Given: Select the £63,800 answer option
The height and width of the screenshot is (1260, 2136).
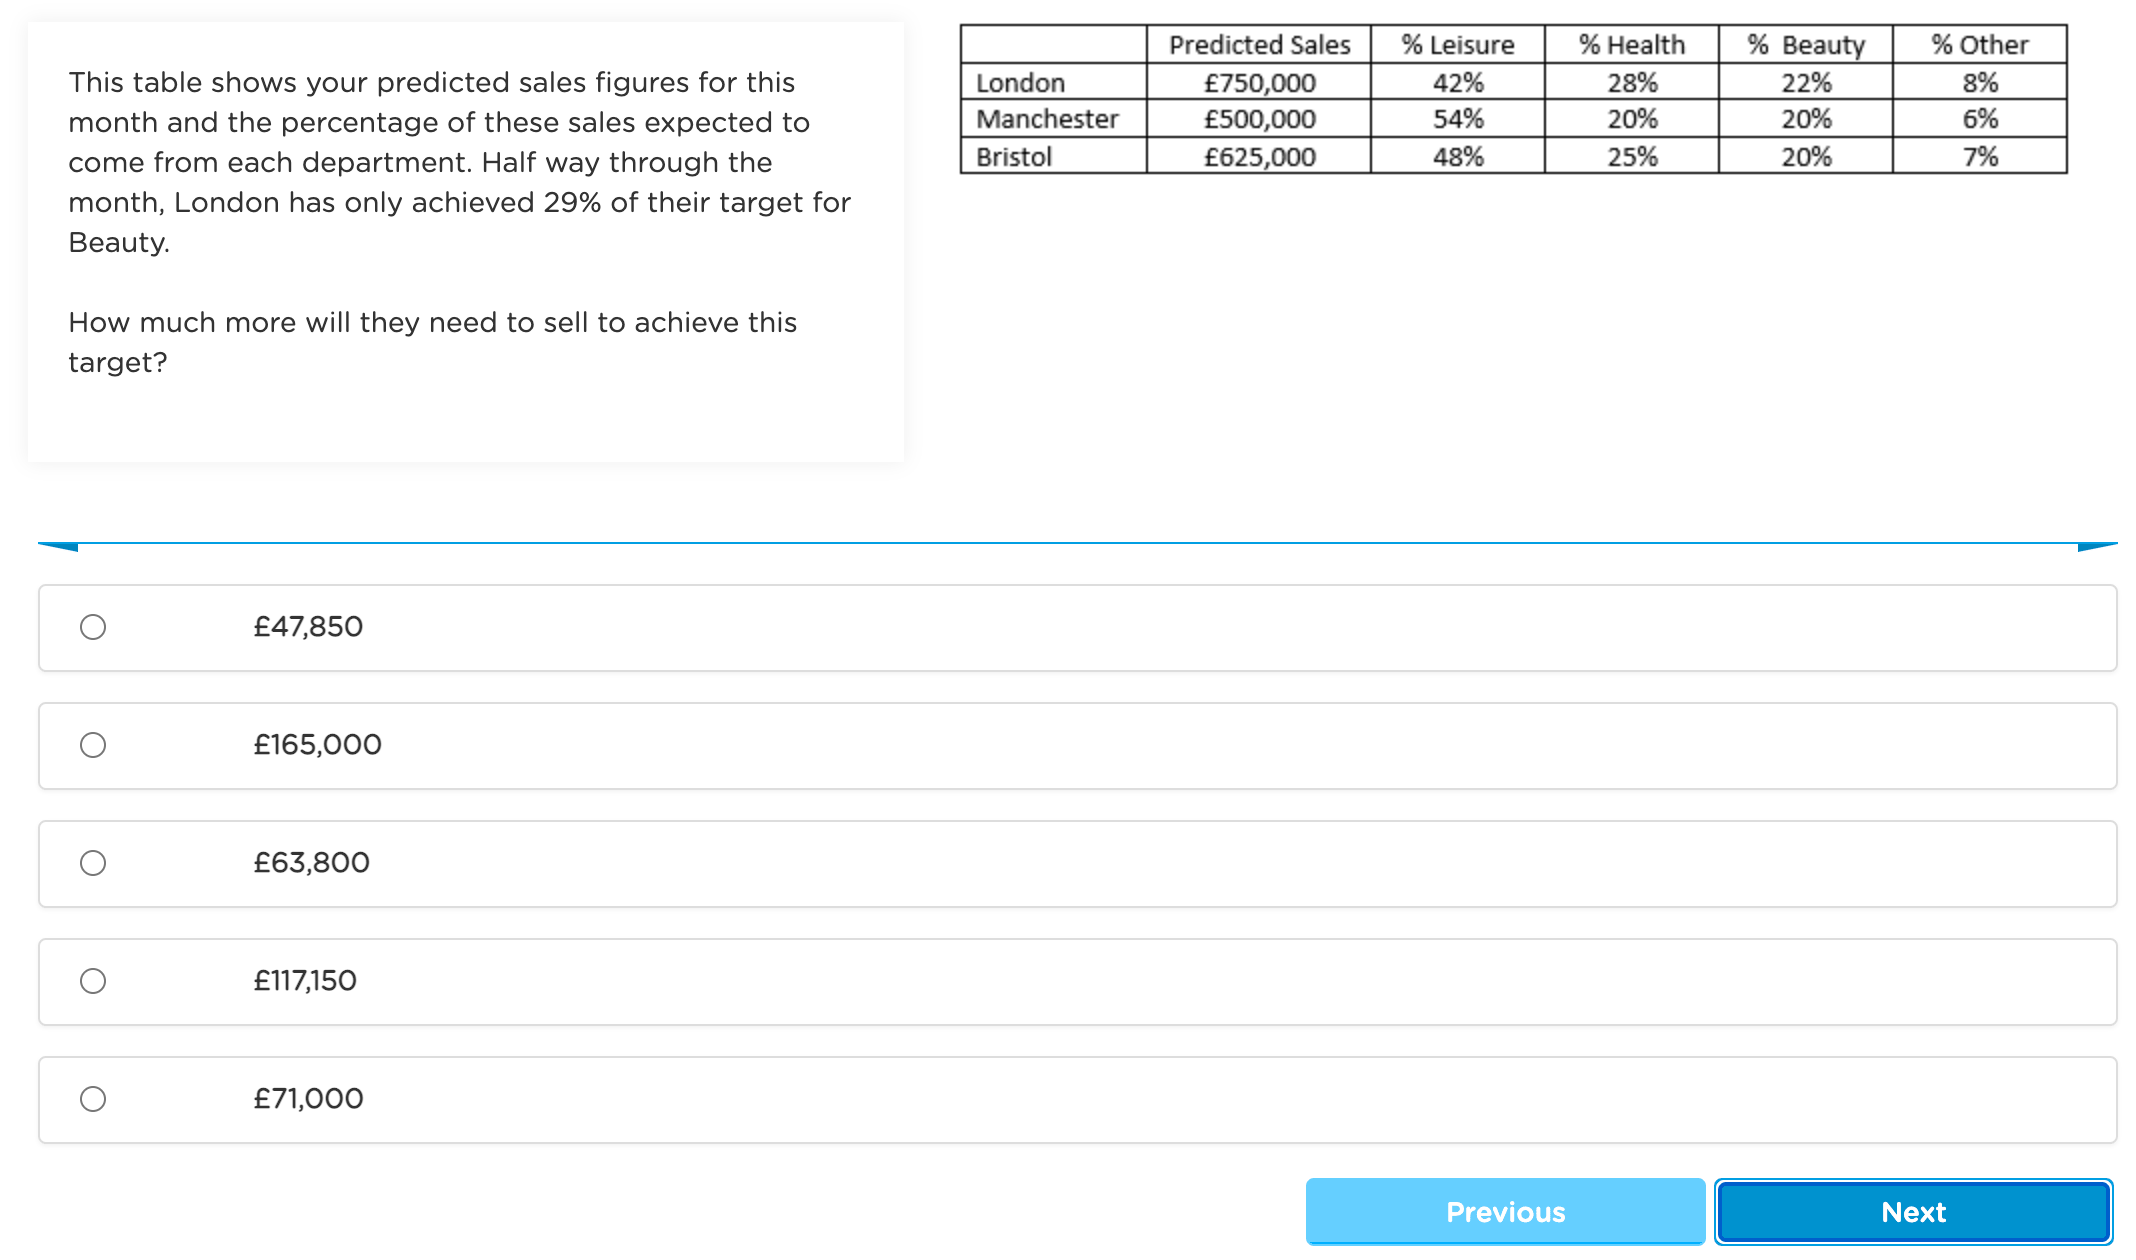Looking at the screenshot, I should tap(94, 862).
